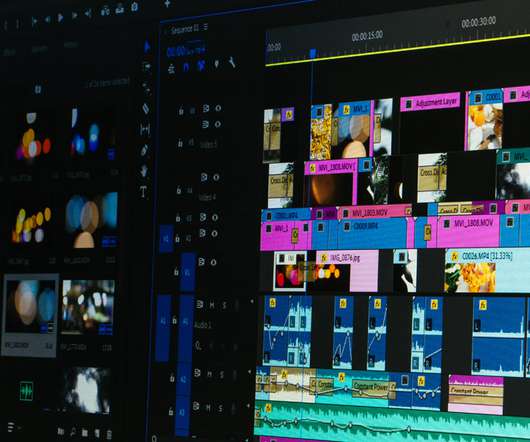Viewport: 530px width, 442px height.
Task: Open timeline display settings wrench
Action: (232, 62)
